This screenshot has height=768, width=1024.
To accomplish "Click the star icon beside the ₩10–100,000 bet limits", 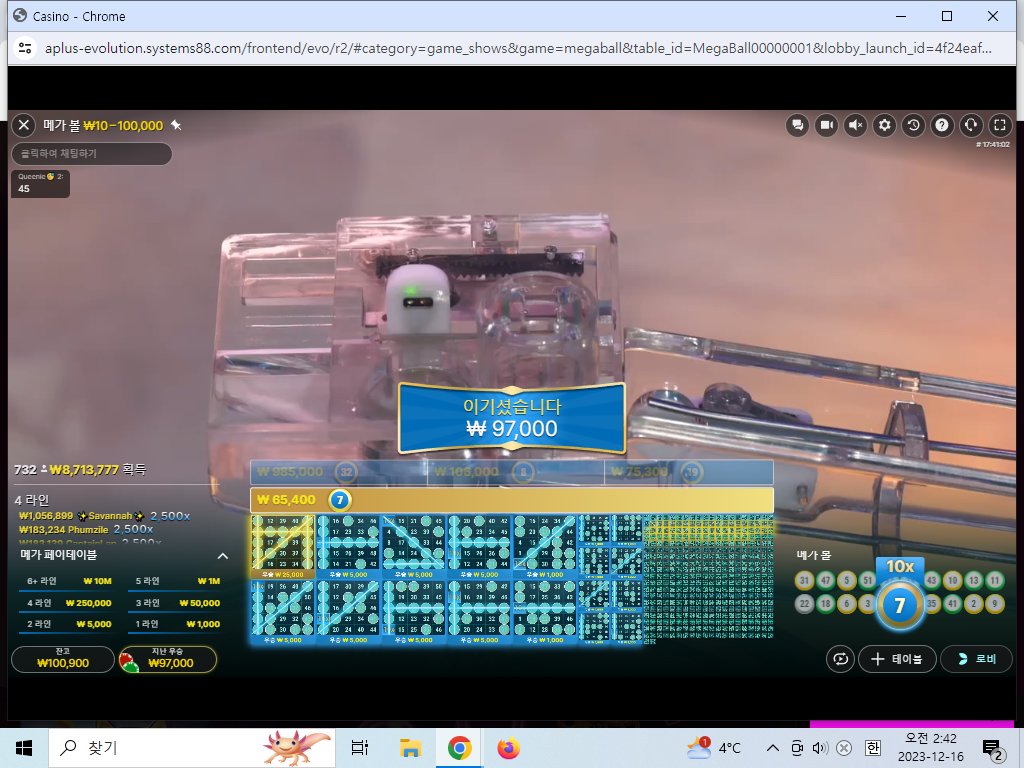I will [176, 125].
